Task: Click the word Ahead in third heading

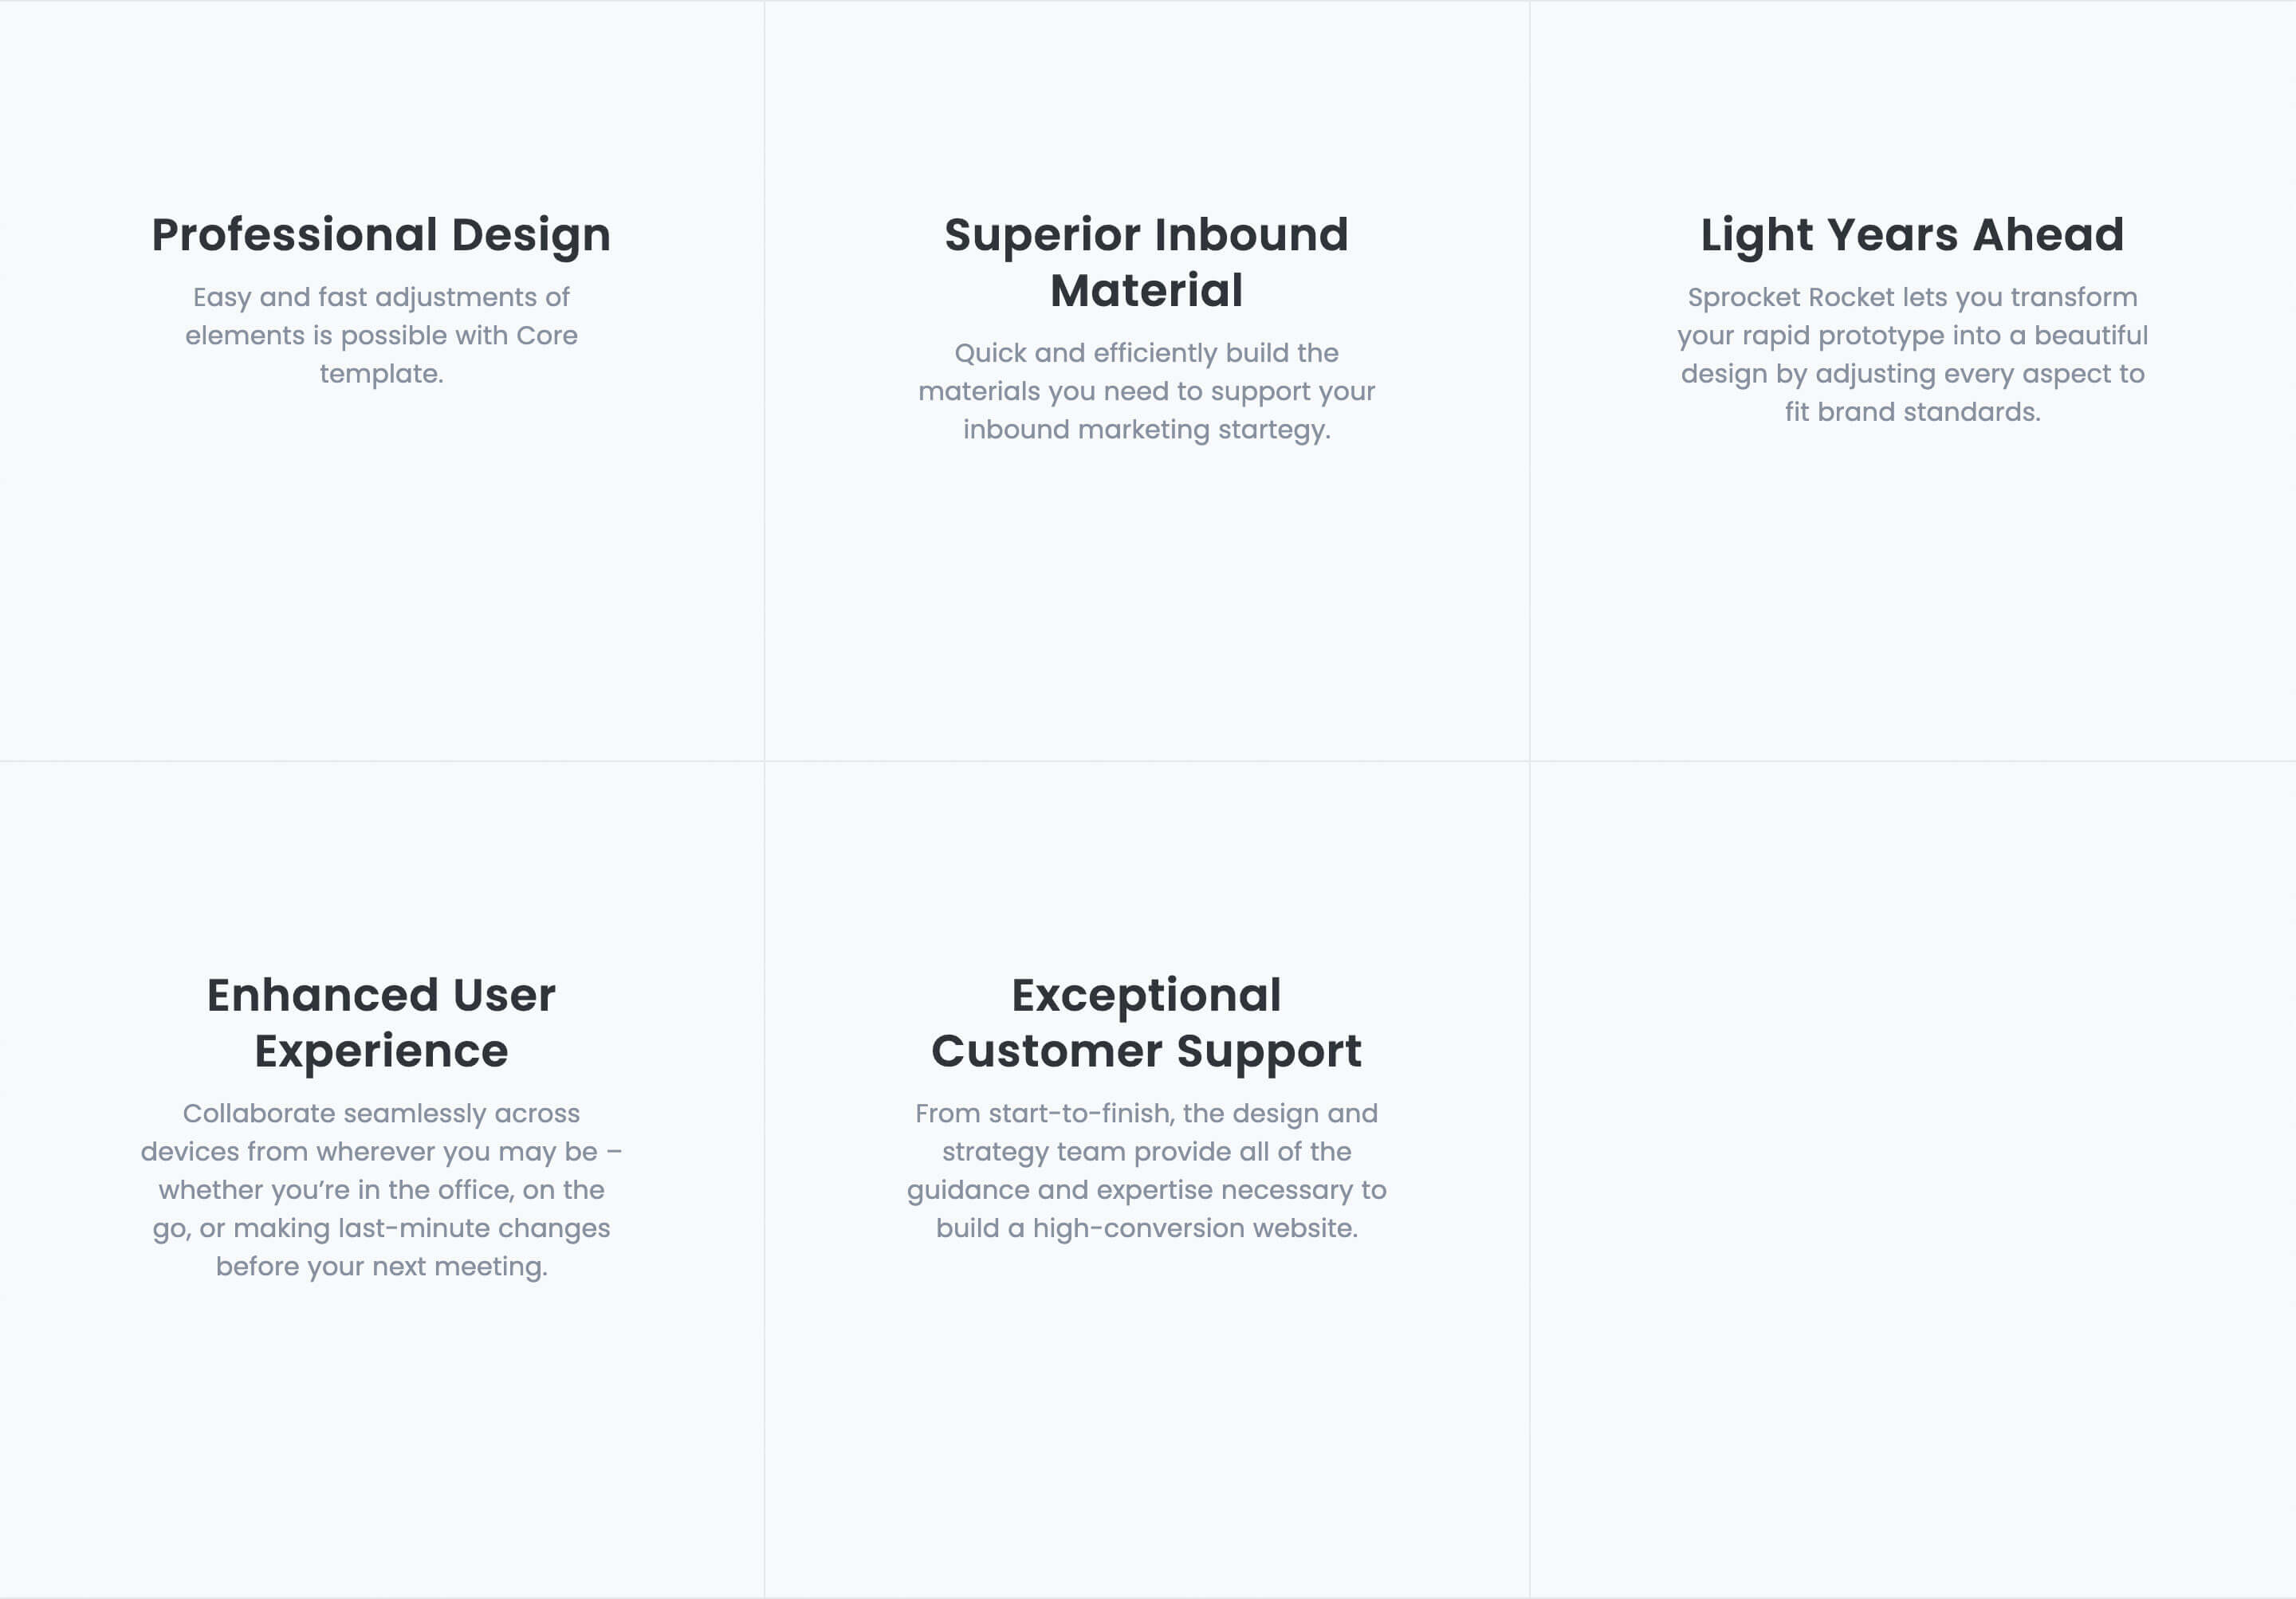Action: pos(2048,234)
